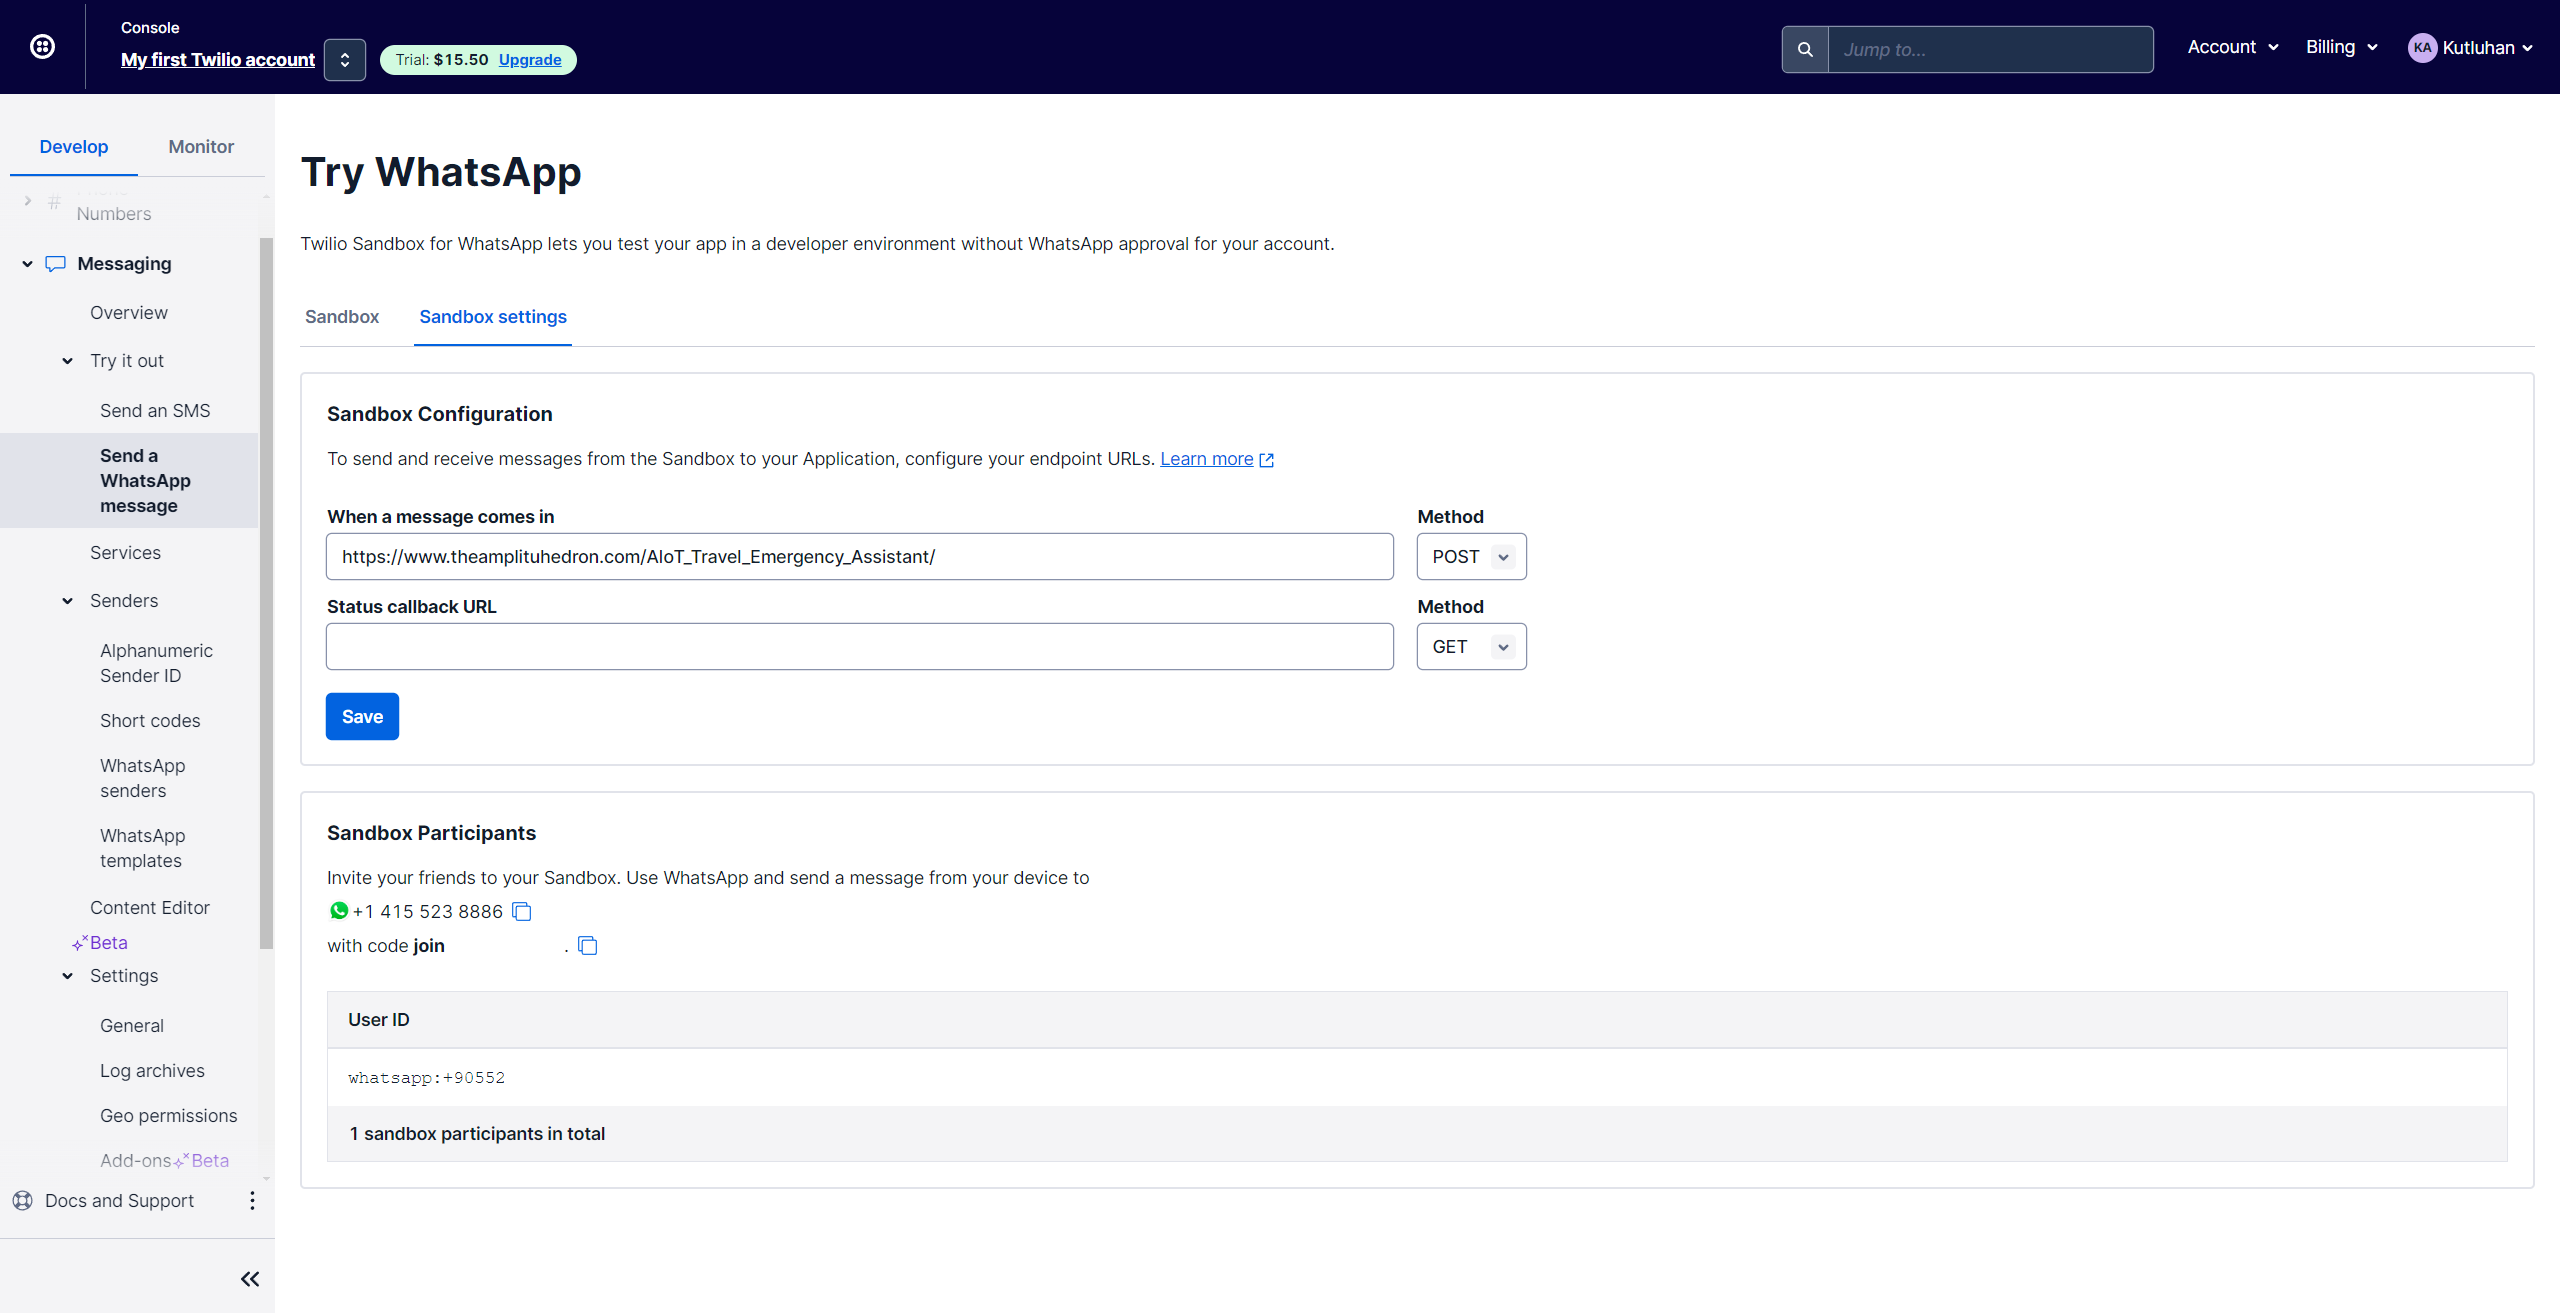2560x1313 pixels.
Task: Click the Save button
Action: [x=362, y=717]
